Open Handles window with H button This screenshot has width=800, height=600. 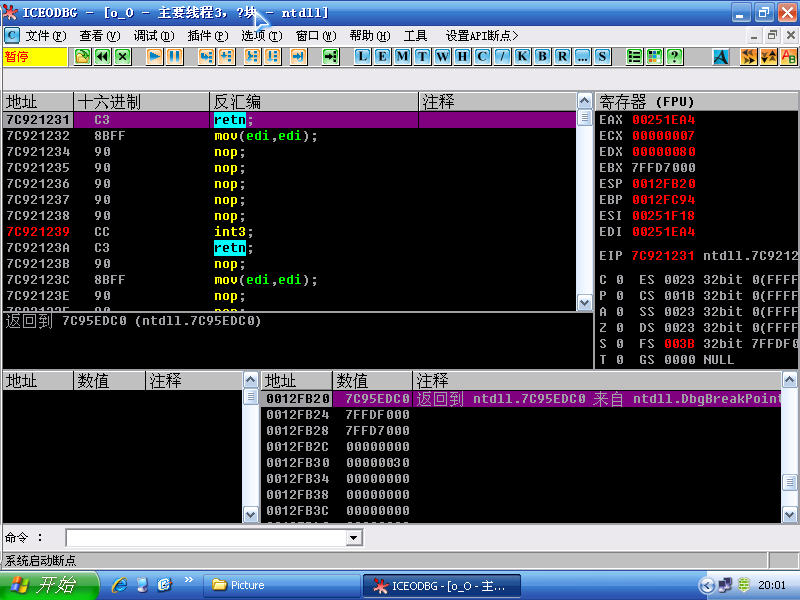click(462, 56)
